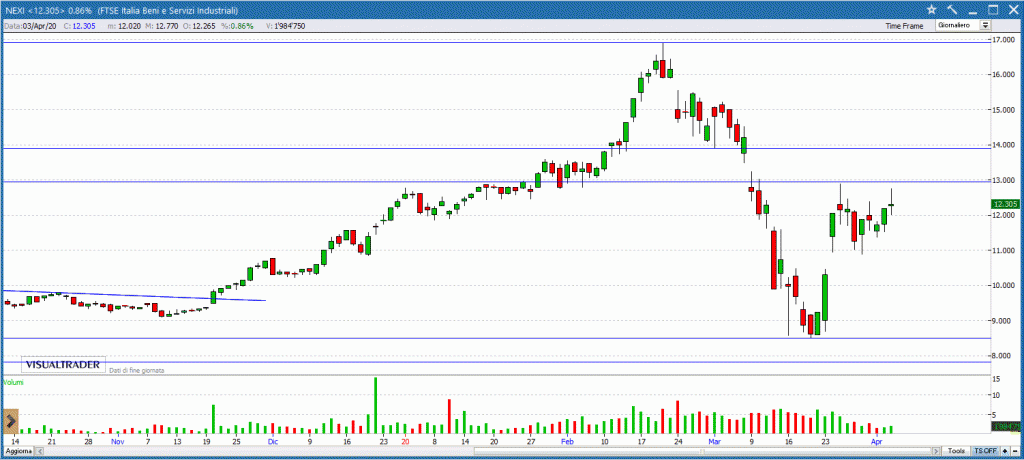The width and height of the screenshot is (1024, 460).
Task: Click the right scroll arrow of horizontal scrollbar
Action: coord(937,452)
